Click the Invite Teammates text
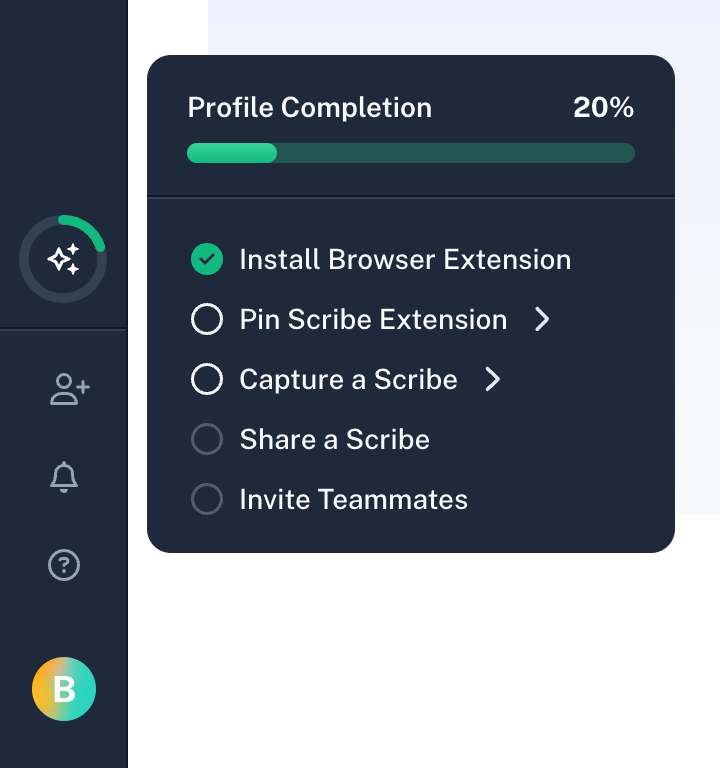 (x=353, y=500)
